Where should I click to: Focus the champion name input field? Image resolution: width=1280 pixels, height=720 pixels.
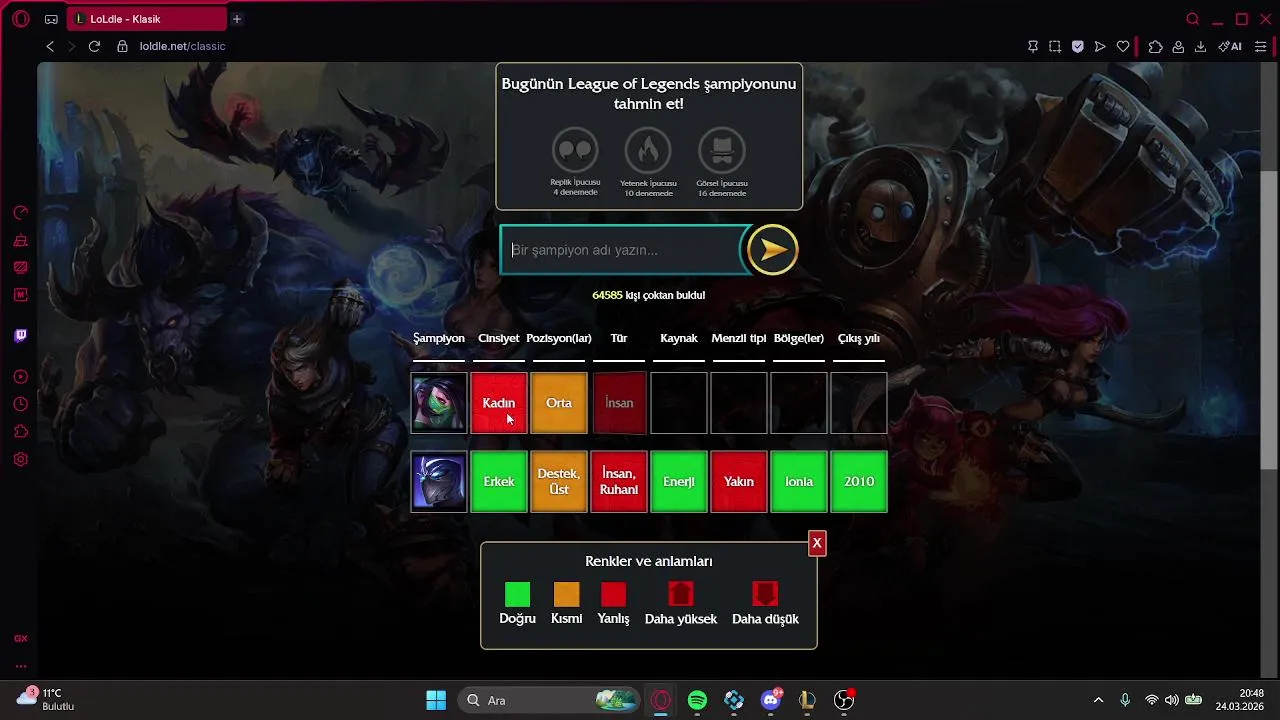(622, 250)
